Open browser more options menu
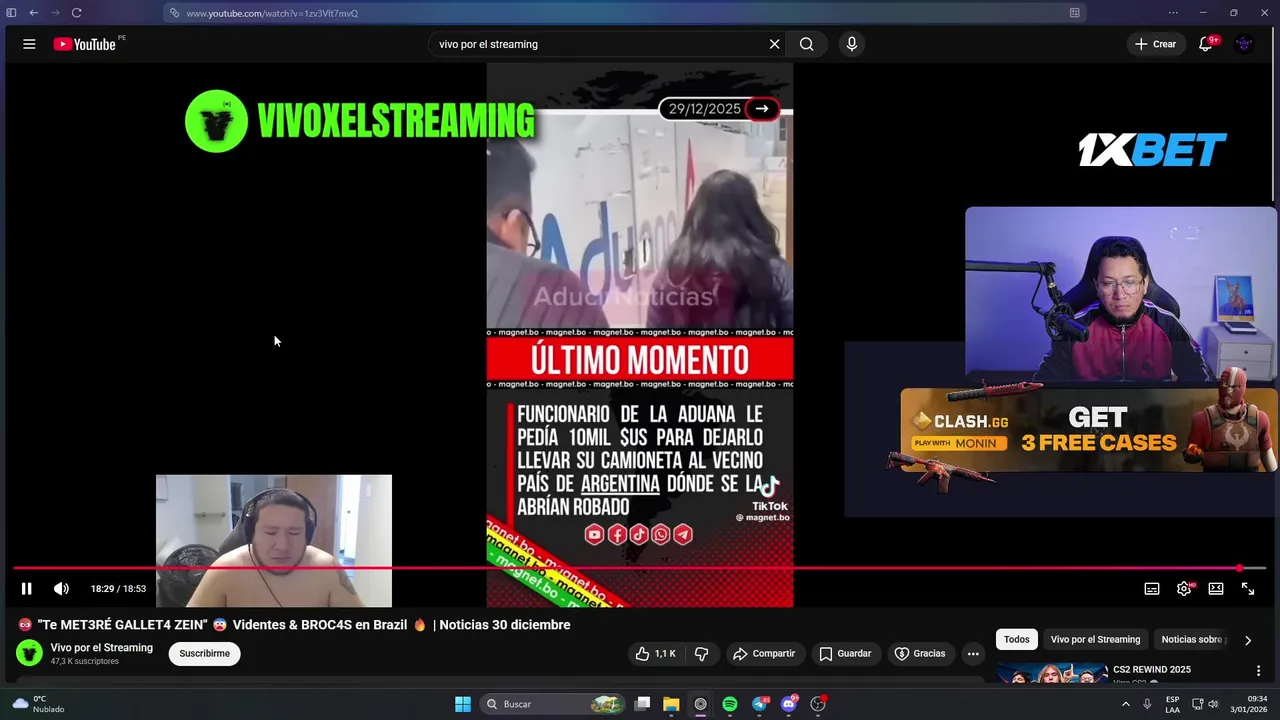The image size is (1280, 720). pos(1173,13)
